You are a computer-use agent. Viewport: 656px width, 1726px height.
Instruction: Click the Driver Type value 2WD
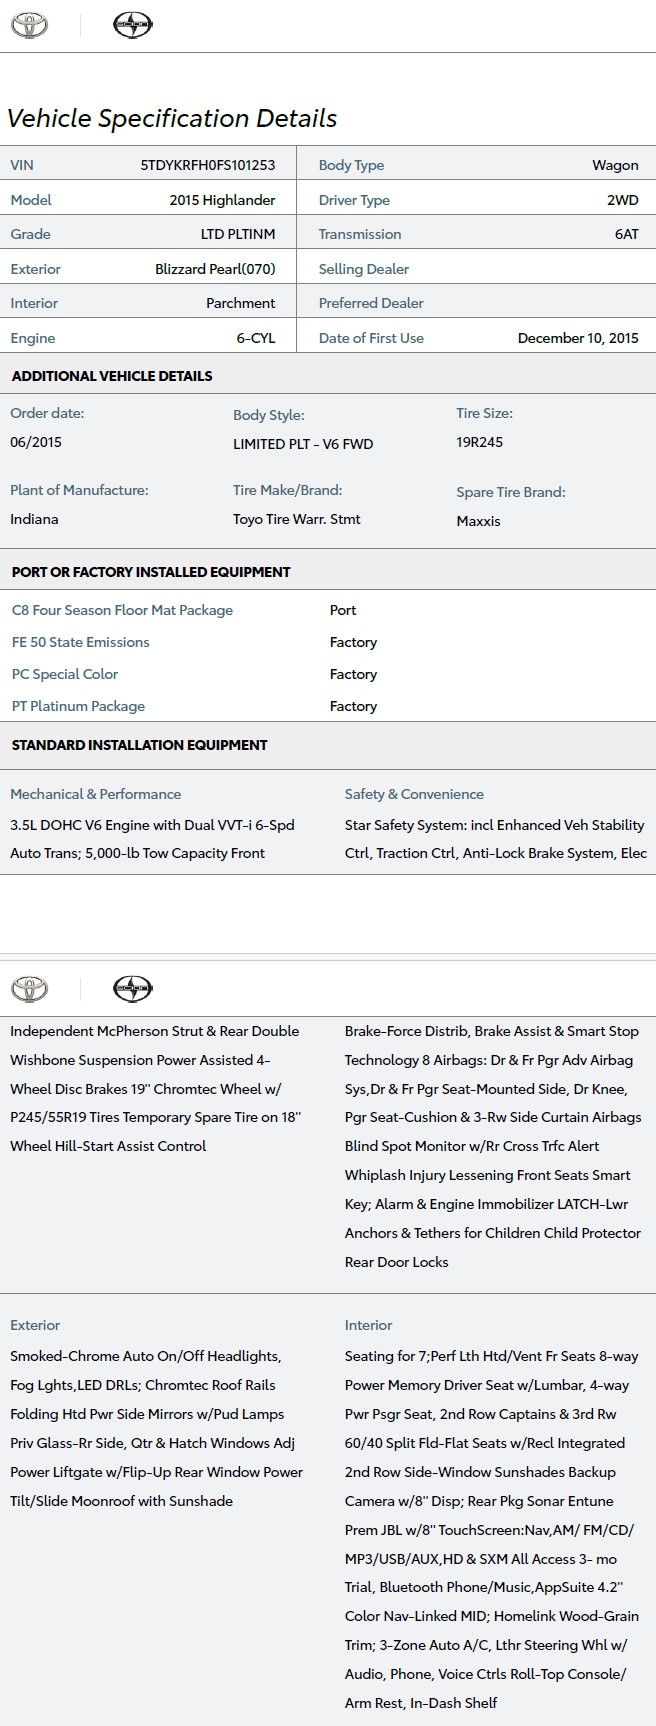[623, 200]
